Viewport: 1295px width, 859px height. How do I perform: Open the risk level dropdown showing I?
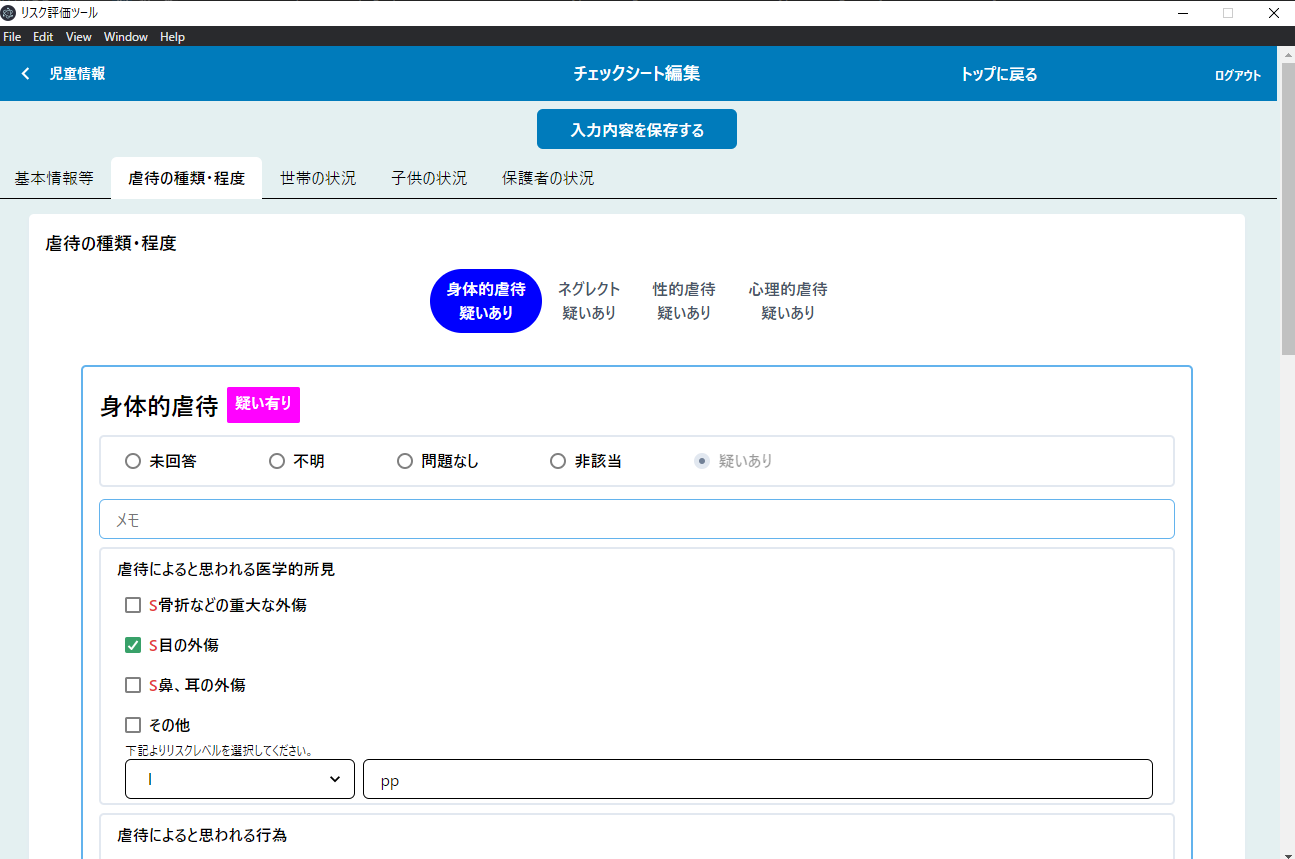pos(240,779)
